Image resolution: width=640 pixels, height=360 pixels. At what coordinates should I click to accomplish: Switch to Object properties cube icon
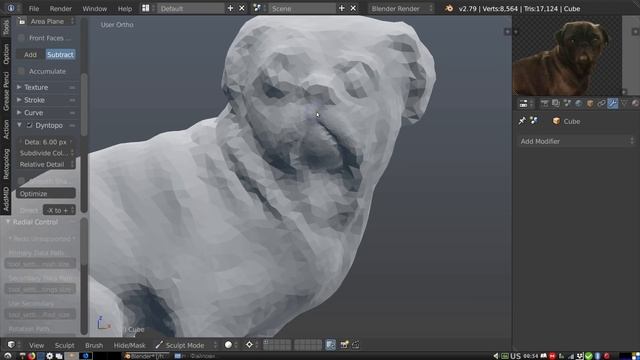click(590, 104)
